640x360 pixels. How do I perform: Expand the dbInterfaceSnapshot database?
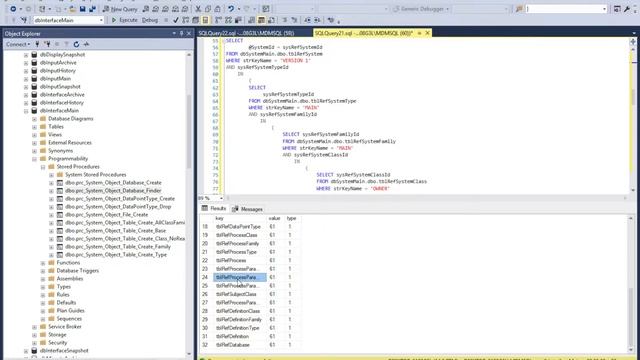click(x=26, y=351)
